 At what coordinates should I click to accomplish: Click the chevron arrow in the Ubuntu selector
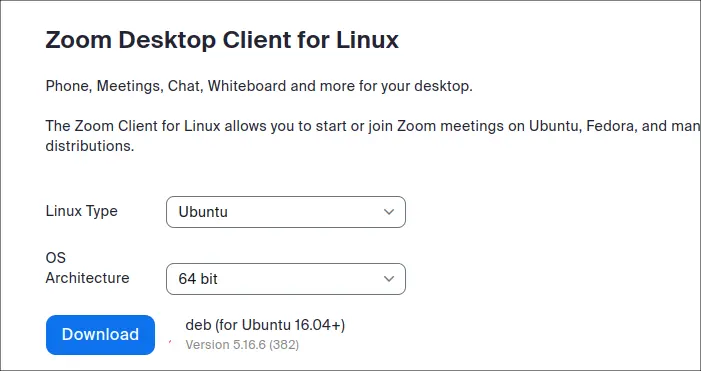coord(389,212)
